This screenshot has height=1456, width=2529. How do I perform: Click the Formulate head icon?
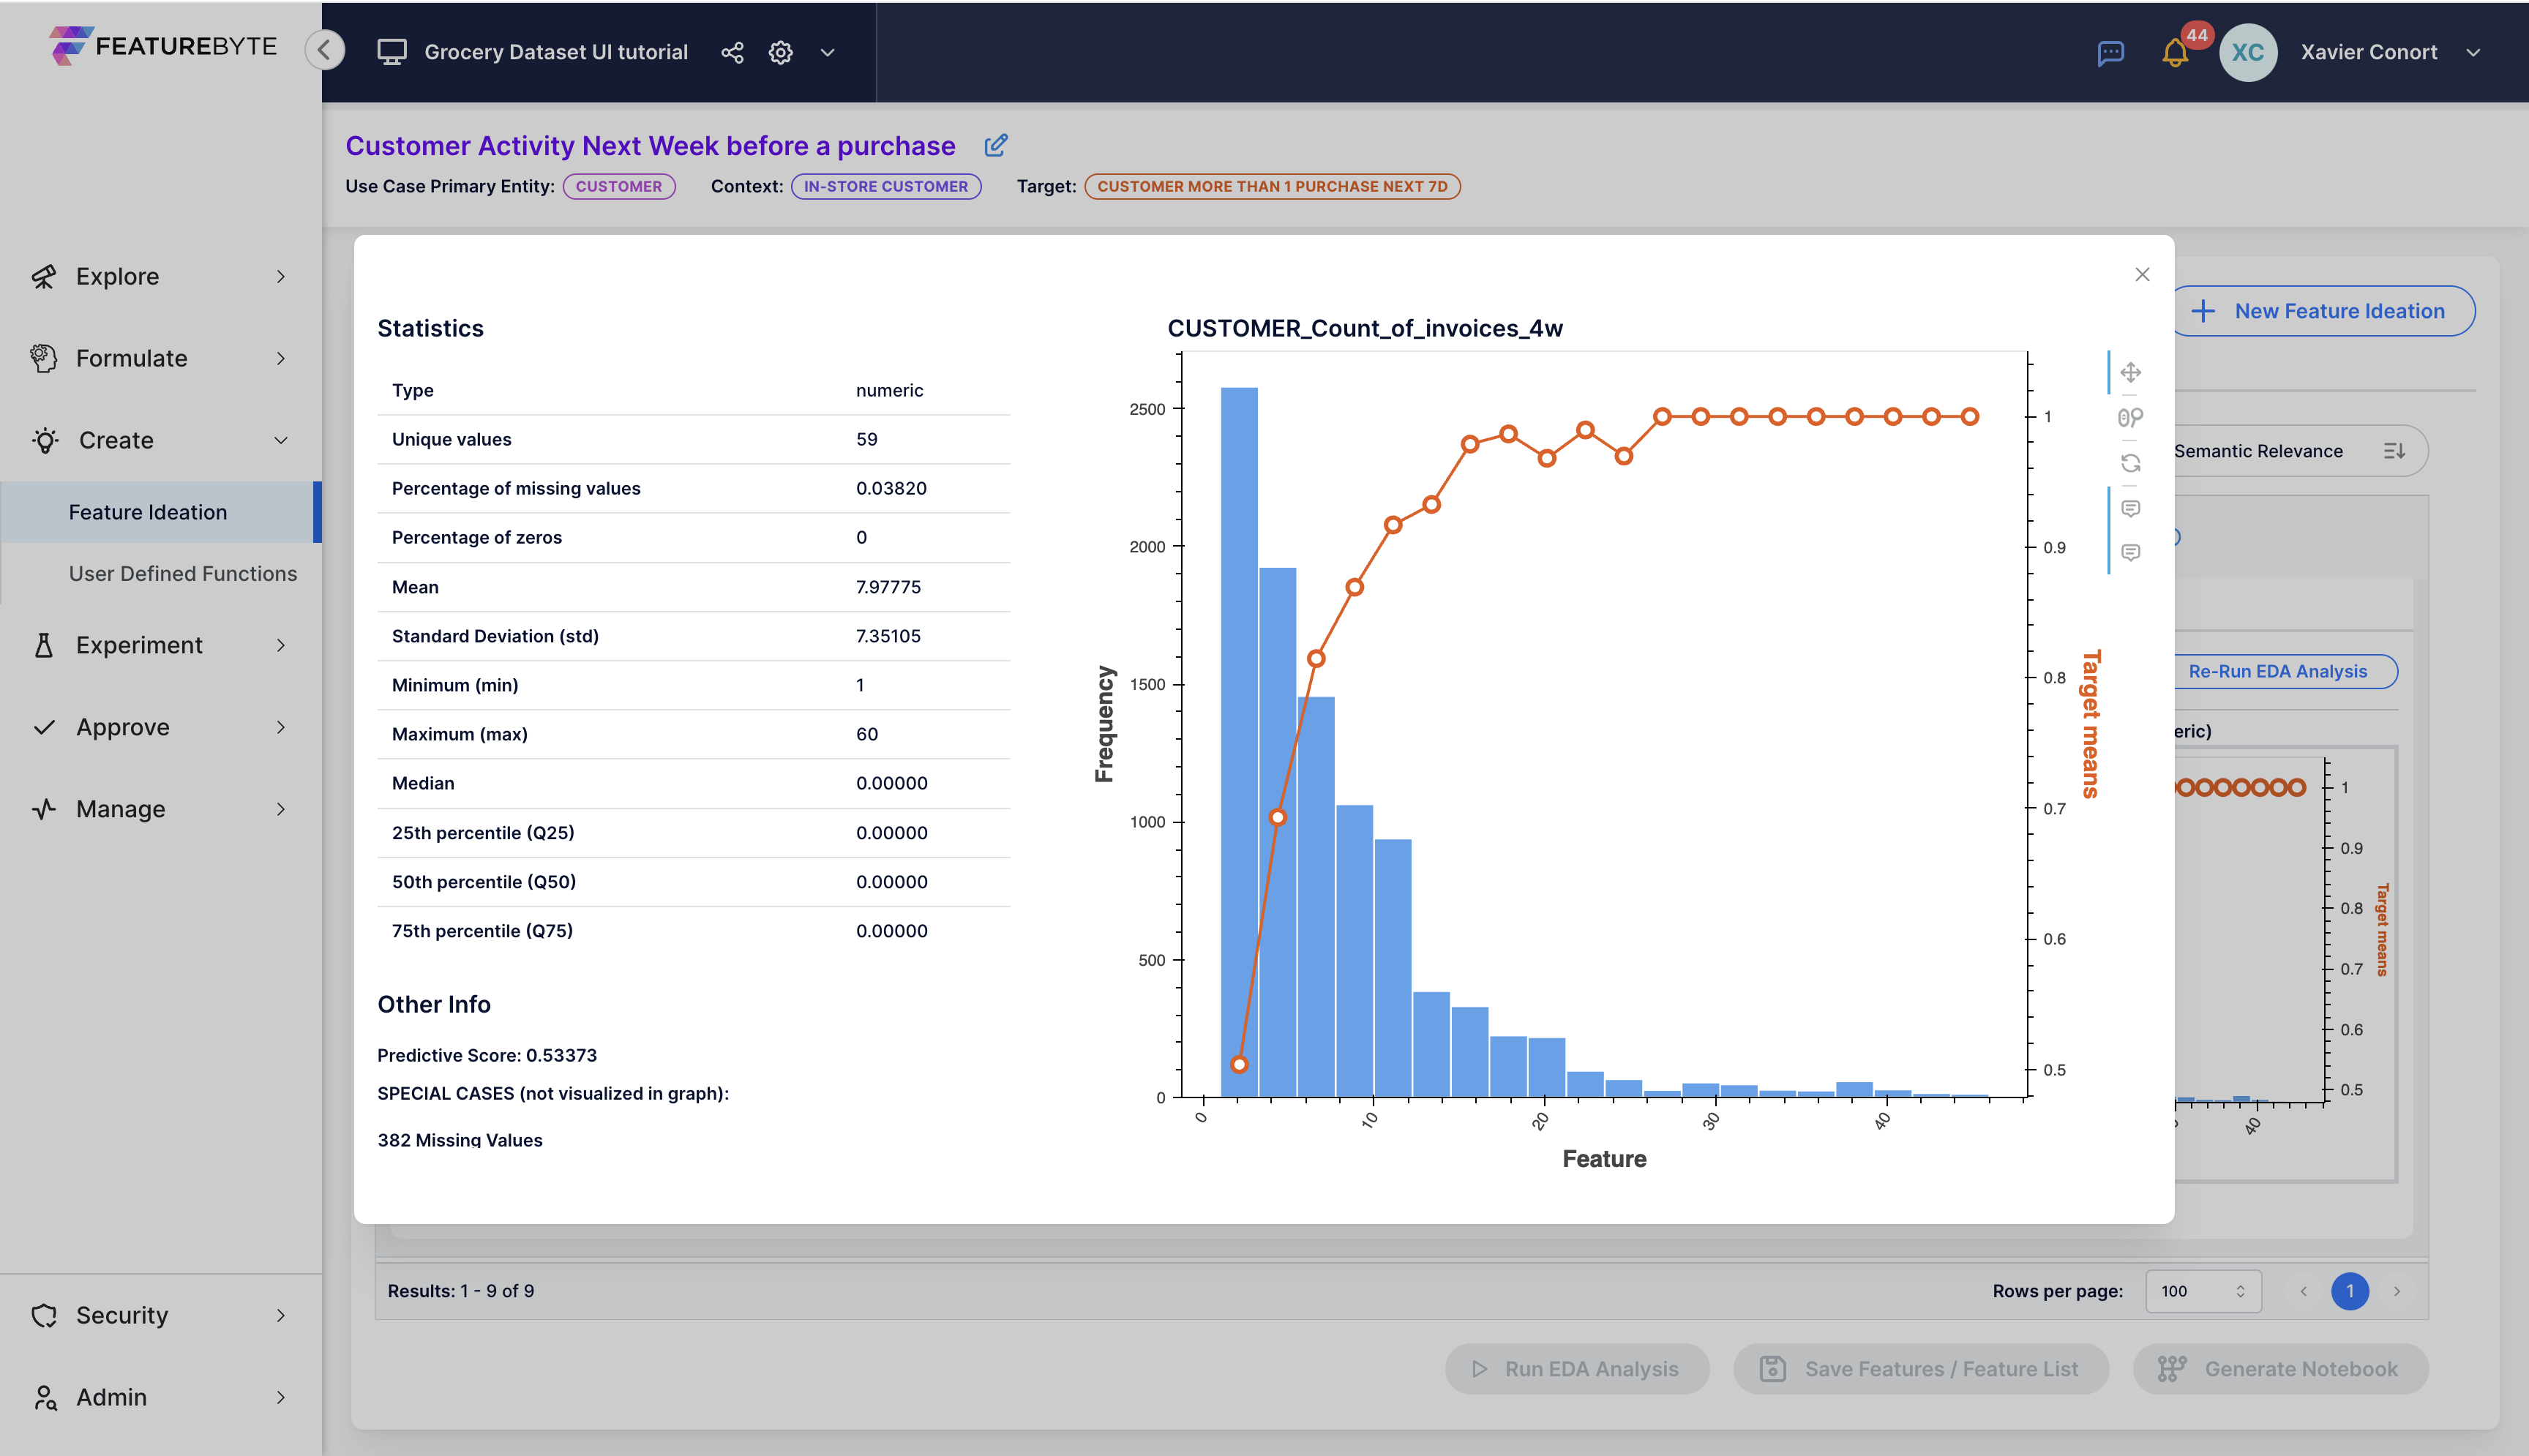[x=44, y=359]
